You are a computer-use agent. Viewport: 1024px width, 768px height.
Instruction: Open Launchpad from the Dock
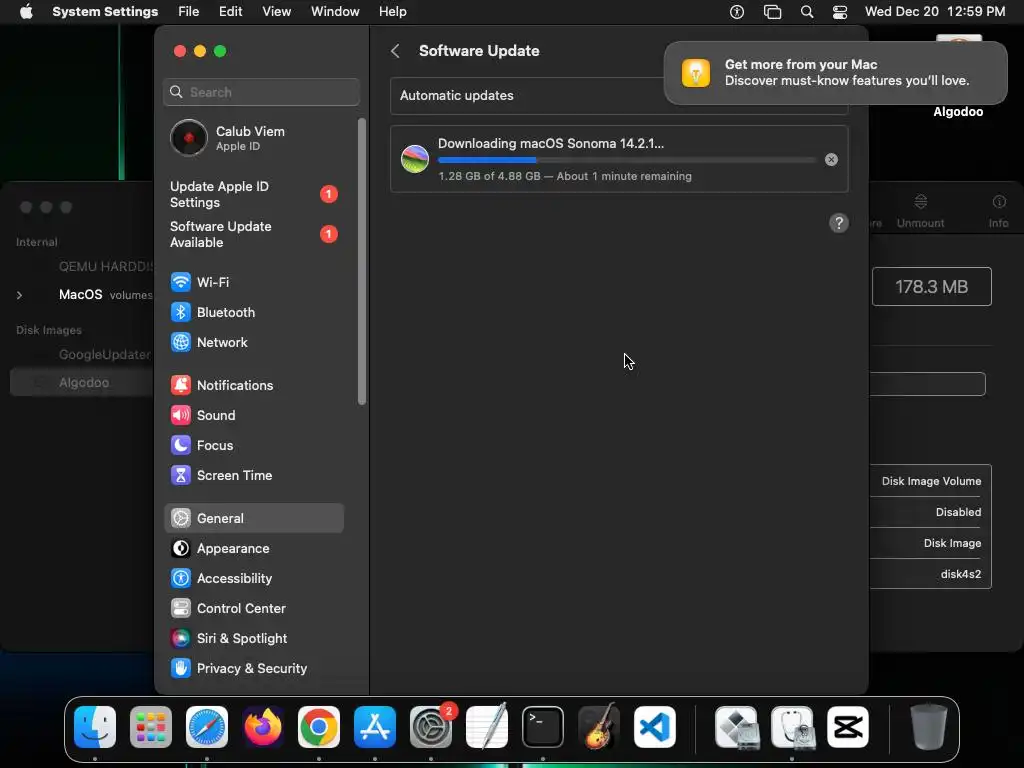click(151, 727)
